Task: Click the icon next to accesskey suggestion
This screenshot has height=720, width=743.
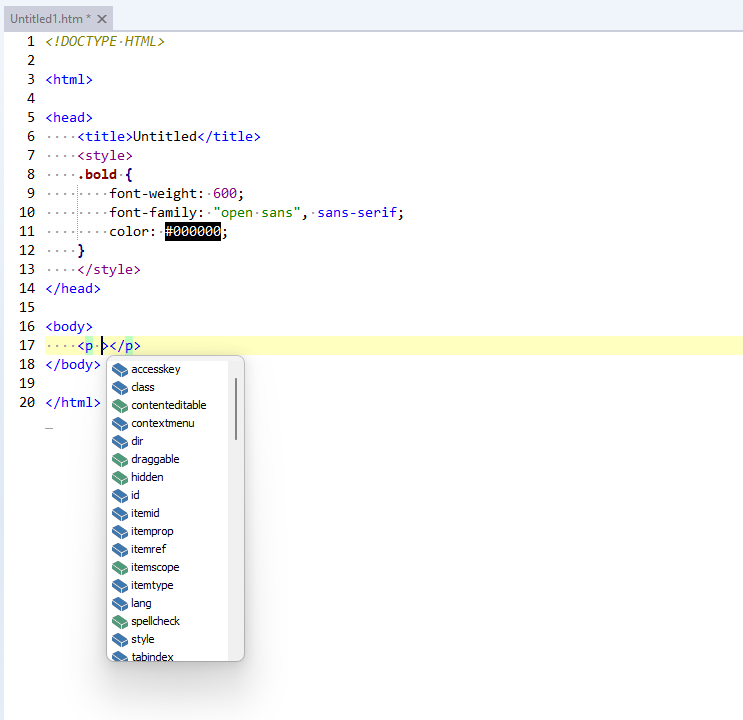Action: pyautogui.click(x=120, y=370)
